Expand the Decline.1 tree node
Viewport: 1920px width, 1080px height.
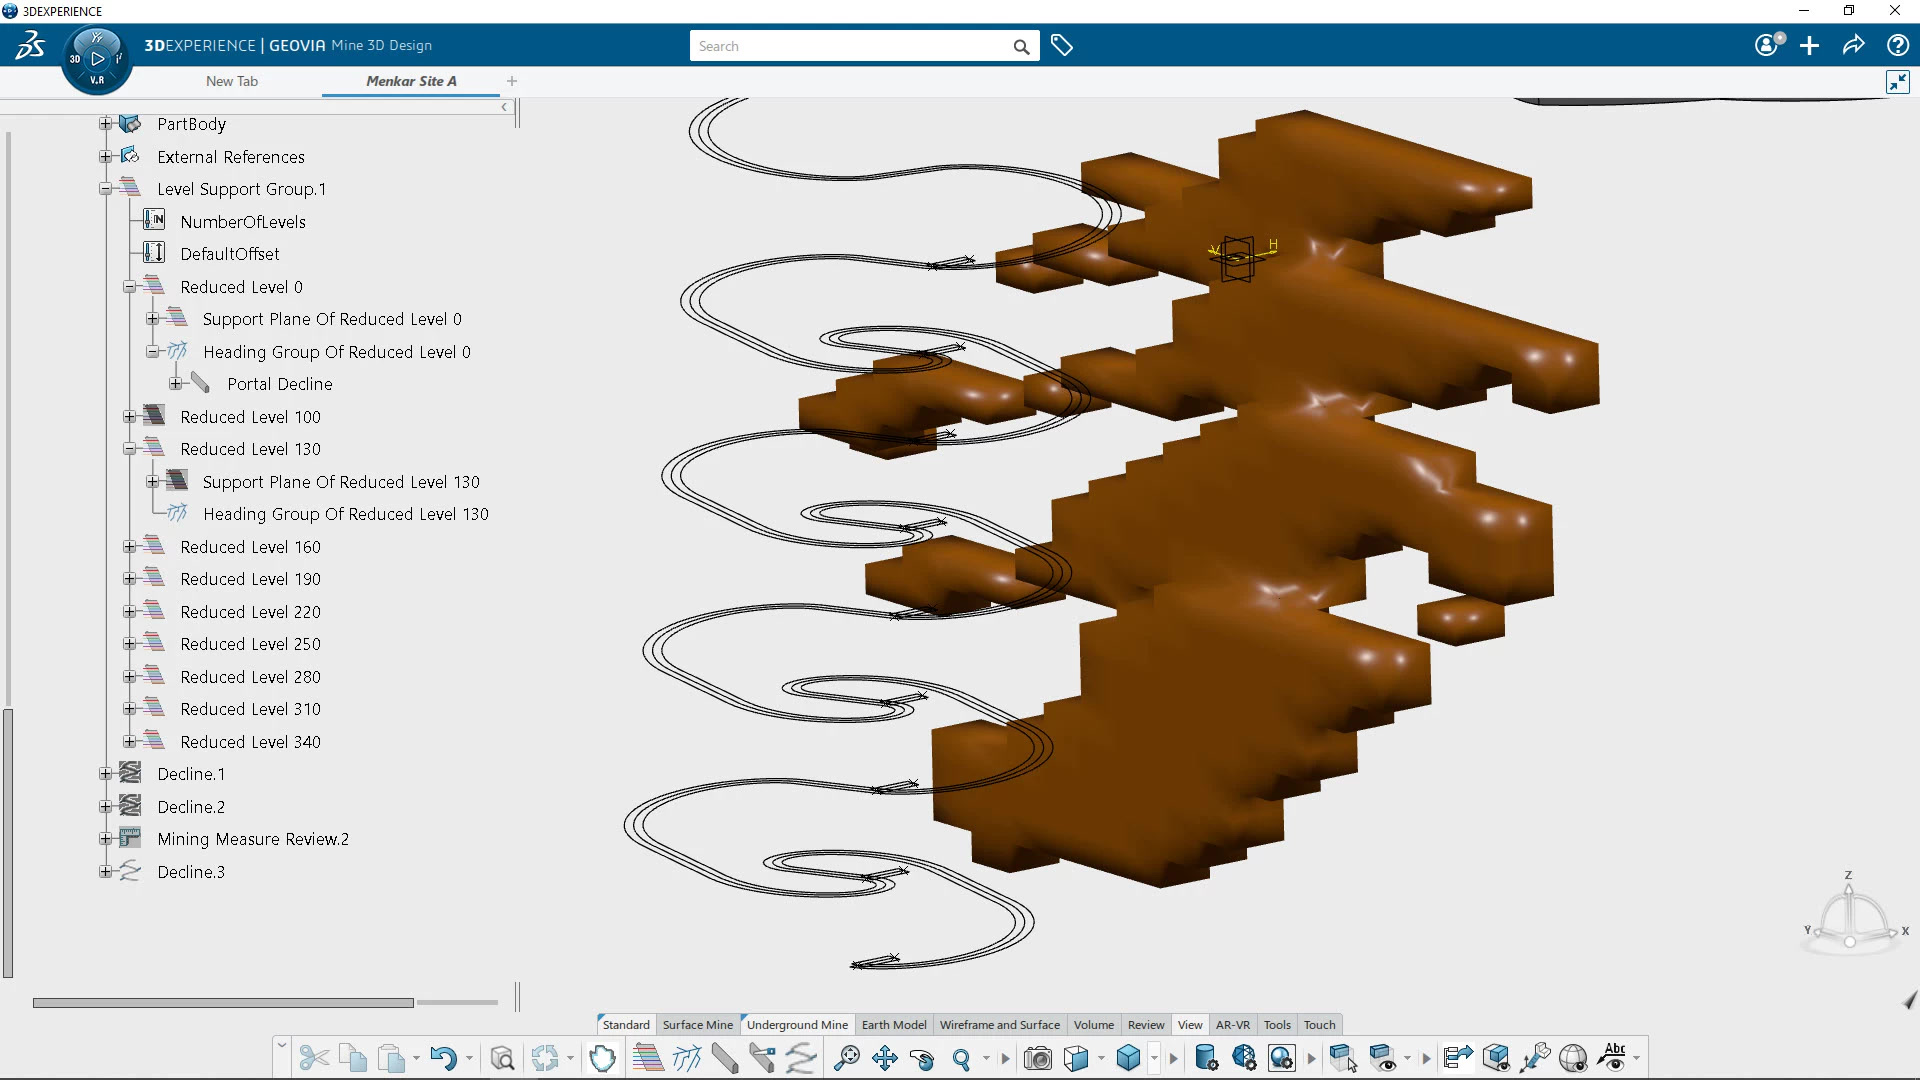coord(105,774)
